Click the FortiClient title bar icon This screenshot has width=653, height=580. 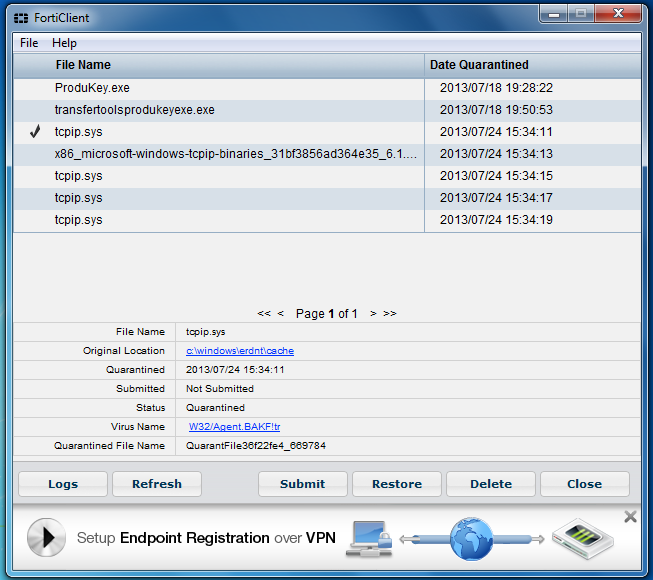point(21,18)
